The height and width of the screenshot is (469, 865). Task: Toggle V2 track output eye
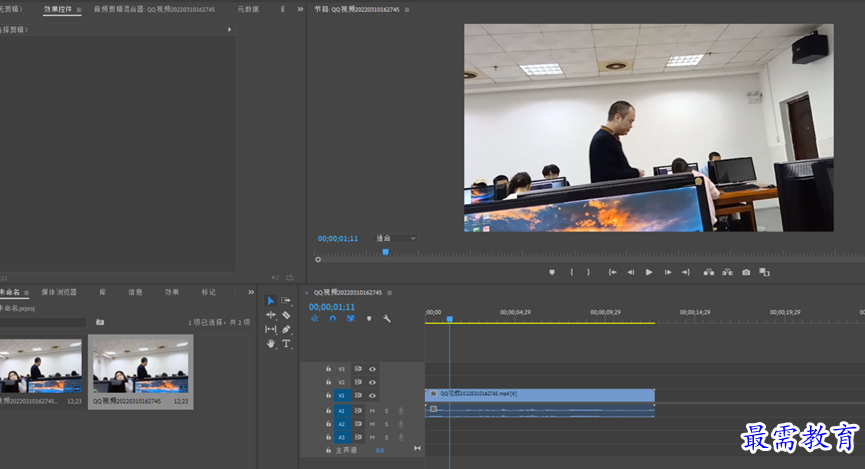[x=372, y=382]
